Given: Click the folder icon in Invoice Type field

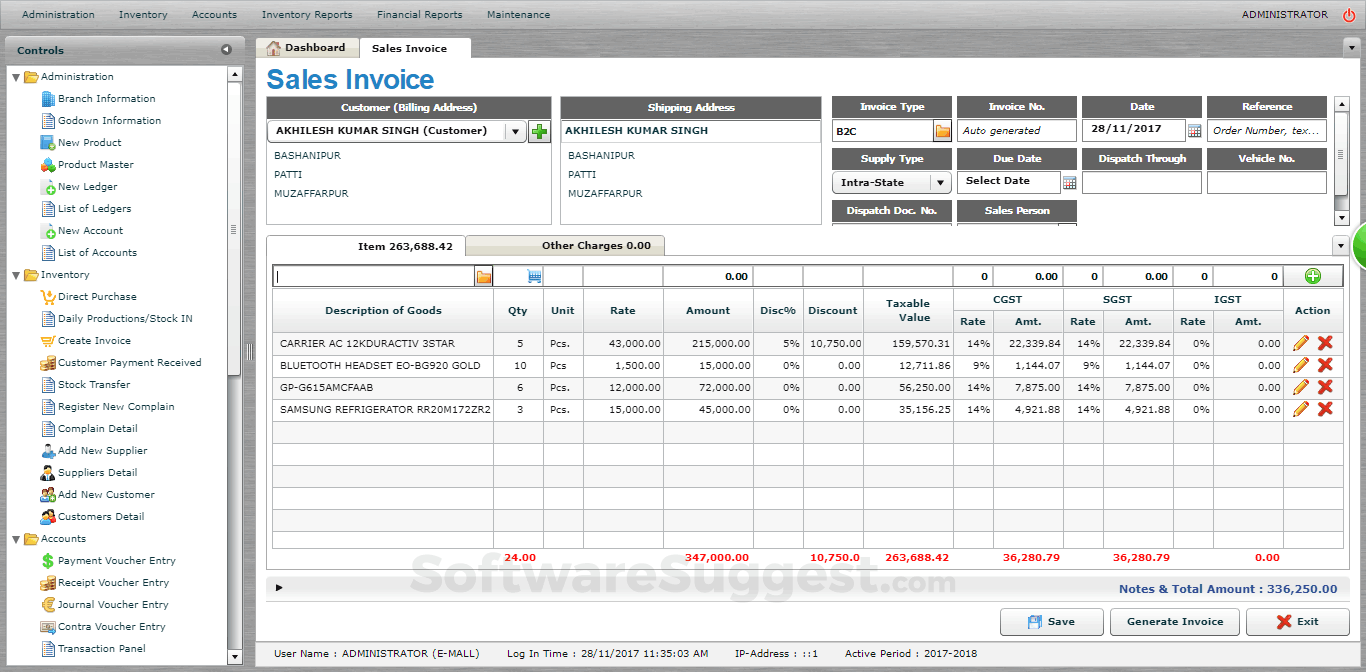Looking at the screenshot, I should click(941, 129).
